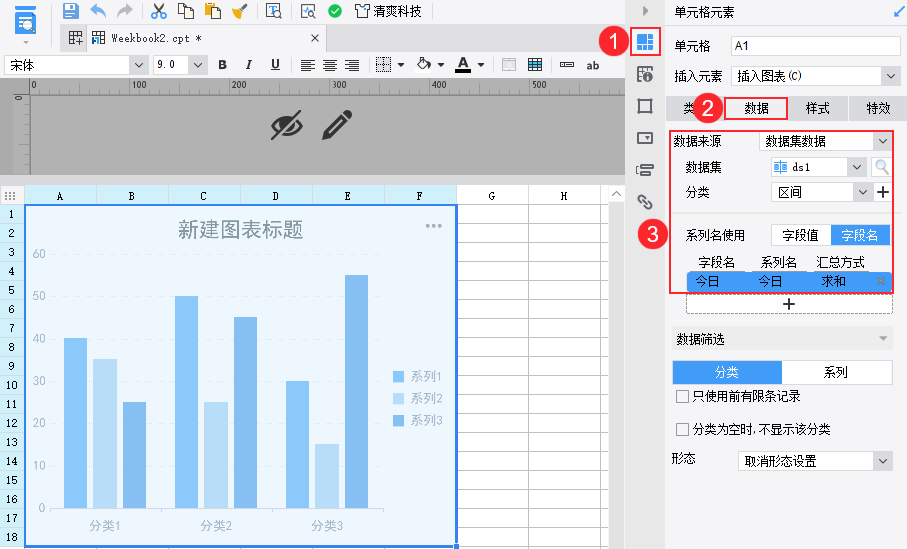The height and width of the screenshot is (549, 907).
Task: Open the template text search icon
Action: coord(273,11)
